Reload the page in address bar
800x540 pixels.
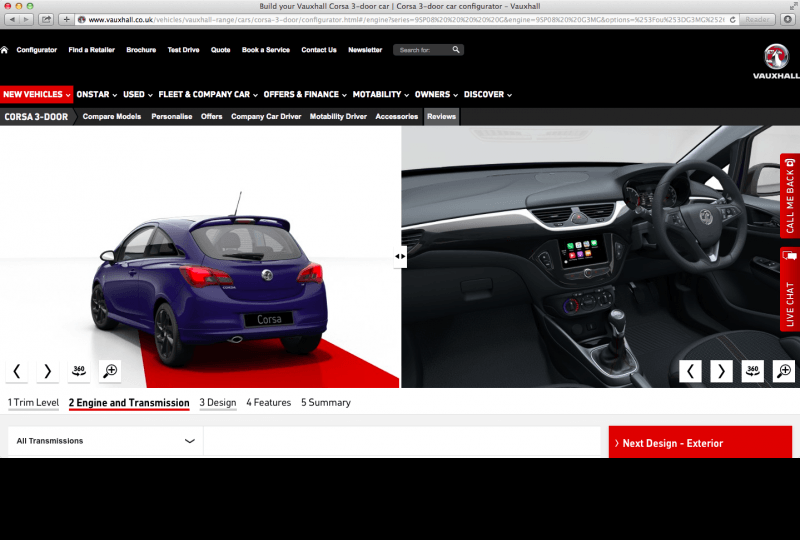(733, 19)
